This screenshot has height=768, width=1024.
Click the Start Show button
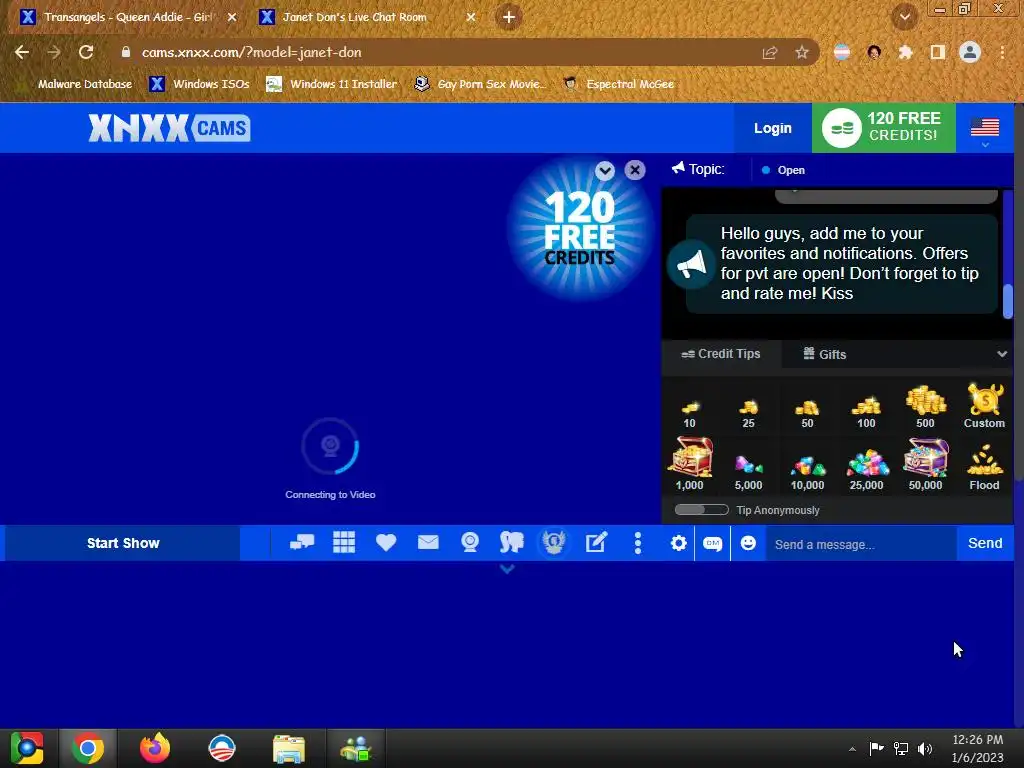123,543
